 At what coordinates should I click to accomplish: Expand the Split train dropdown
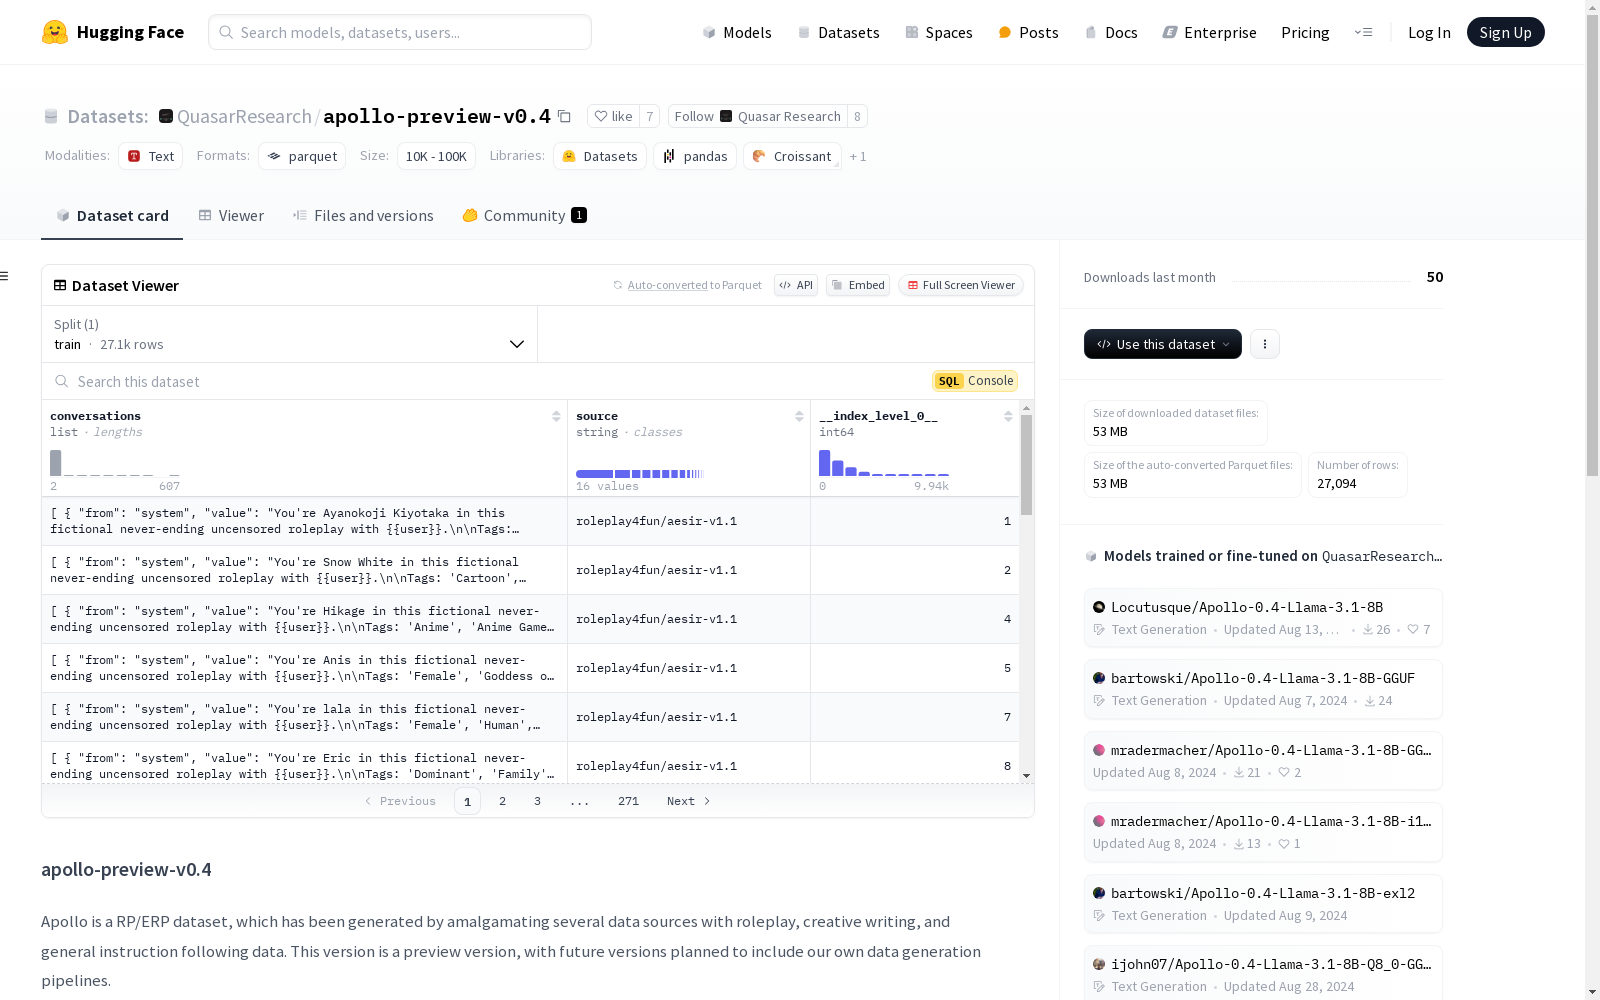(x=290, y=334)
